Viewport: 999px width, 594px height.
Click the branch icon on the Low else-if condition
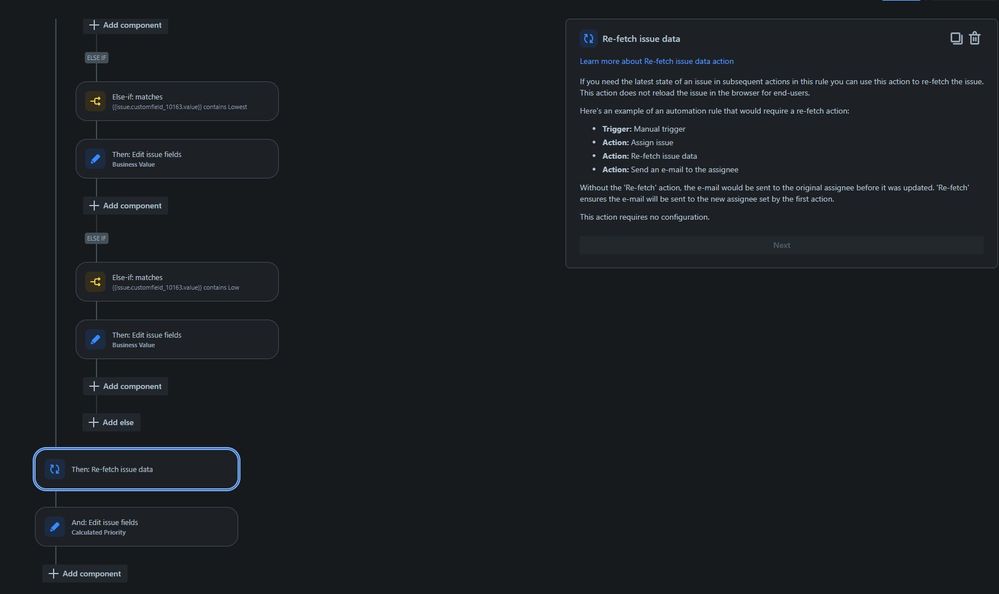click(93, 281)
